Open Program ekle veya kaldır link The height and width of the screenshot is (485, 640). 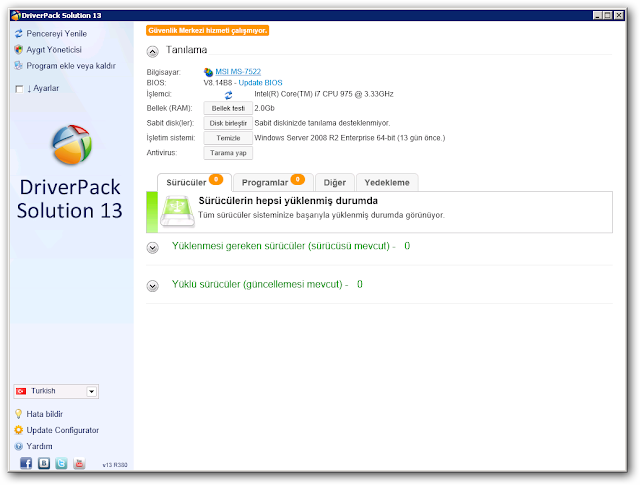pos(71,66)
